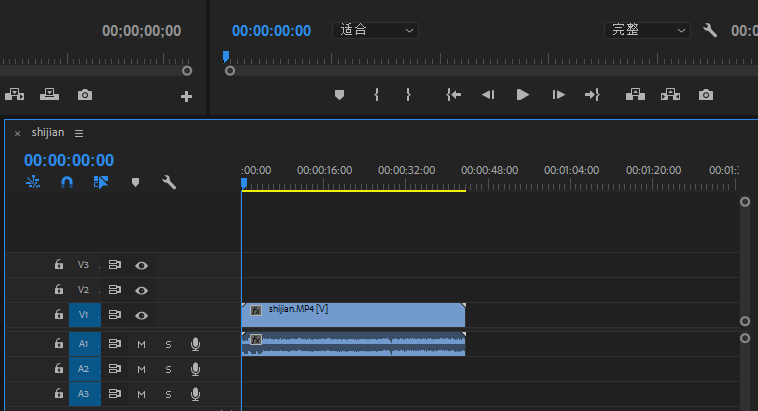Click the Go to In point button
This screenshot has height=411, width=758.
[x=454, y=95]
